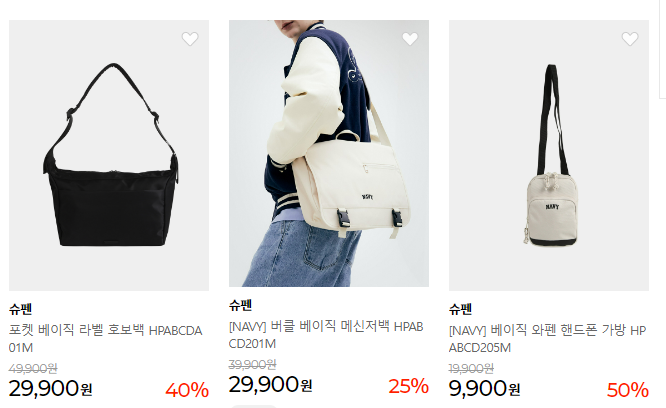This screenshot has height=408, width=666.
Task: Click the crossed-out 49,900원 original price
Action: coord(33,368)
